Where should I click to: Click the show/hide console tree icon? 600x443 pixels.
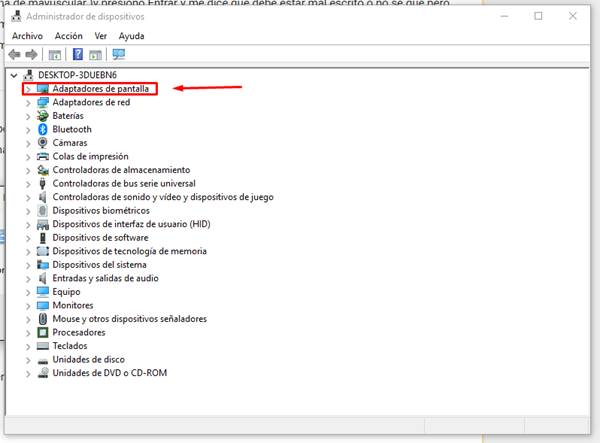tap(55, 55)
